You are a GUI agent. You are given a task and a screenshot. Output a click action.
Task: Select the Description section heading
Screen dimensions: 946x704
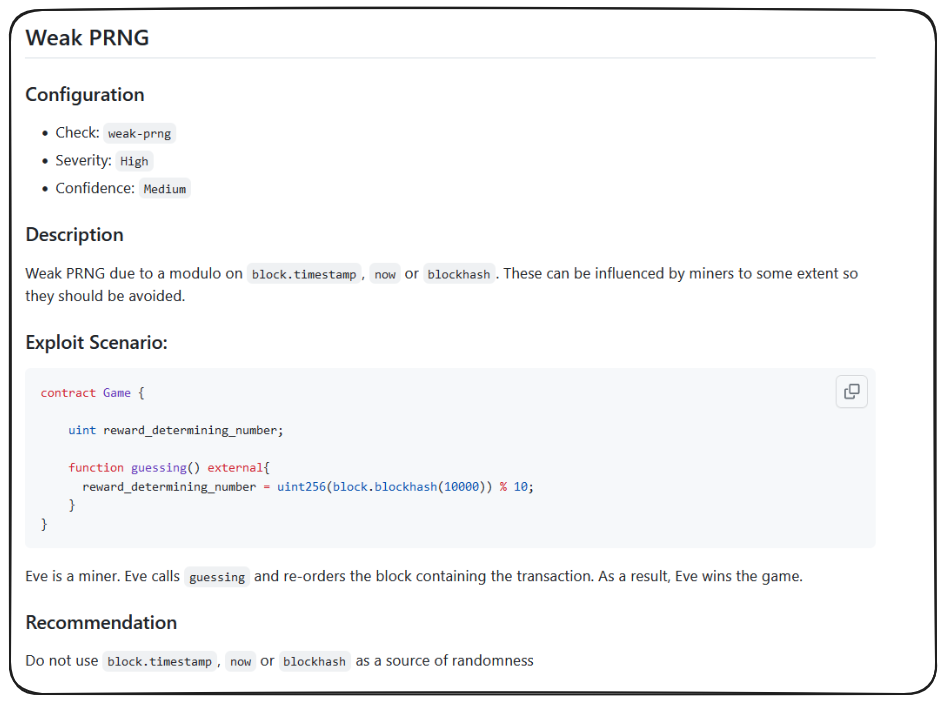[x=74, y=235]
